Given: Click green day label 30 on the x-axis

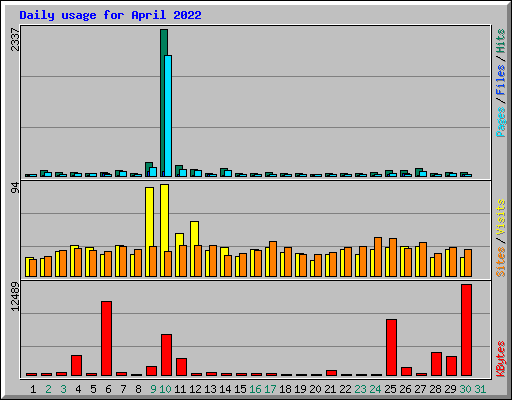Looking at the screenshot, I should [x=465, y=389].
